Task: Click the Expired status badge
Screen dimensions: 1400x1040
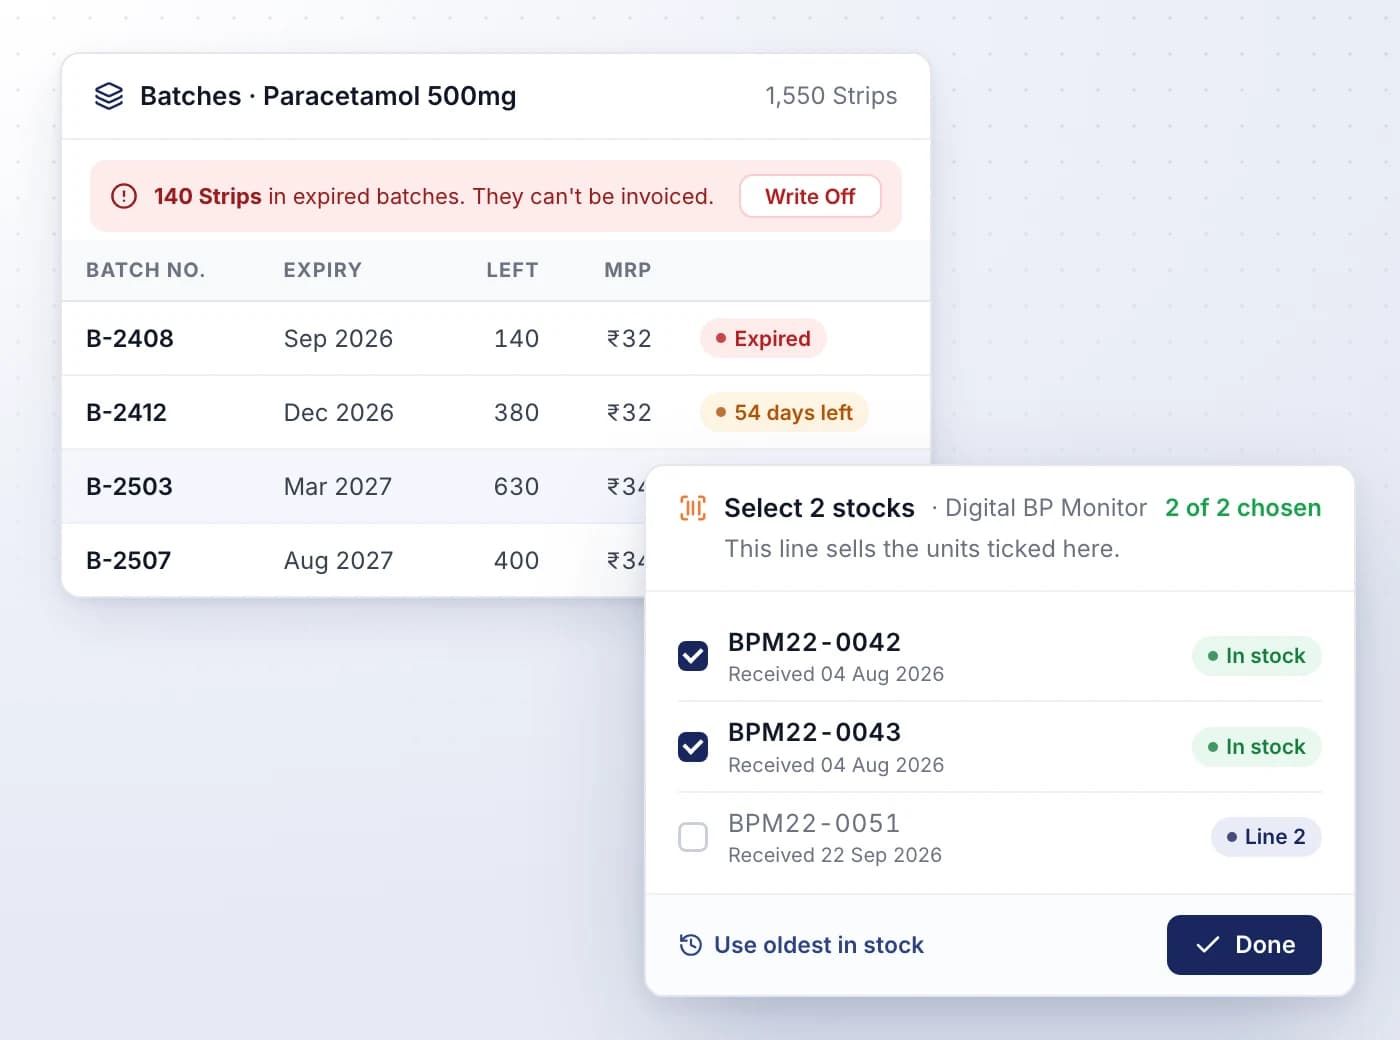Action: coord(763,339)
